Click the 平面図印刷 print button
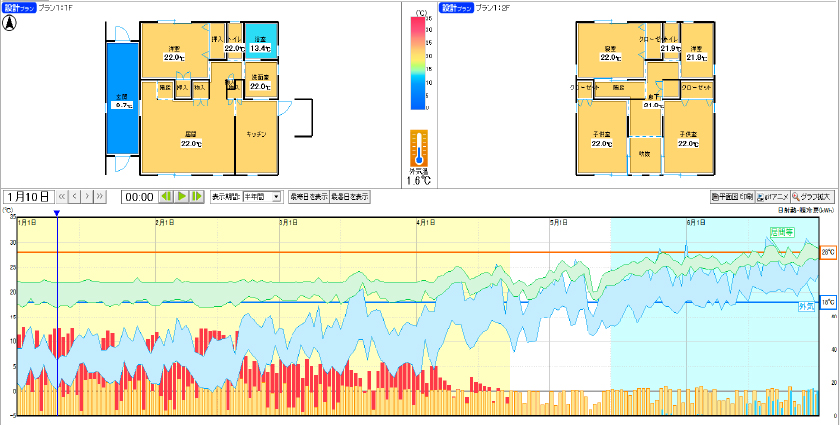 (x=731, y=197)
